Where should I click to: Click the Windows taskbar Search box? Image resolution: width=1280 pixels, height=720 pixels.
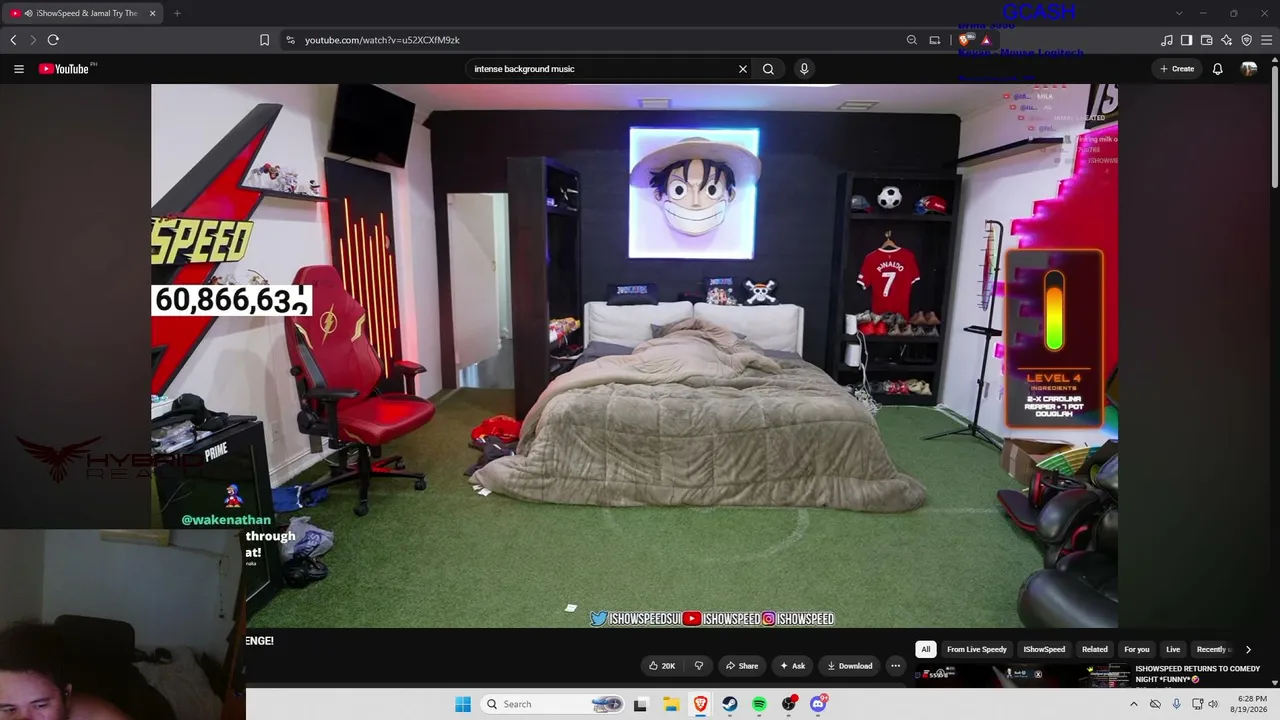click(553, 704)
